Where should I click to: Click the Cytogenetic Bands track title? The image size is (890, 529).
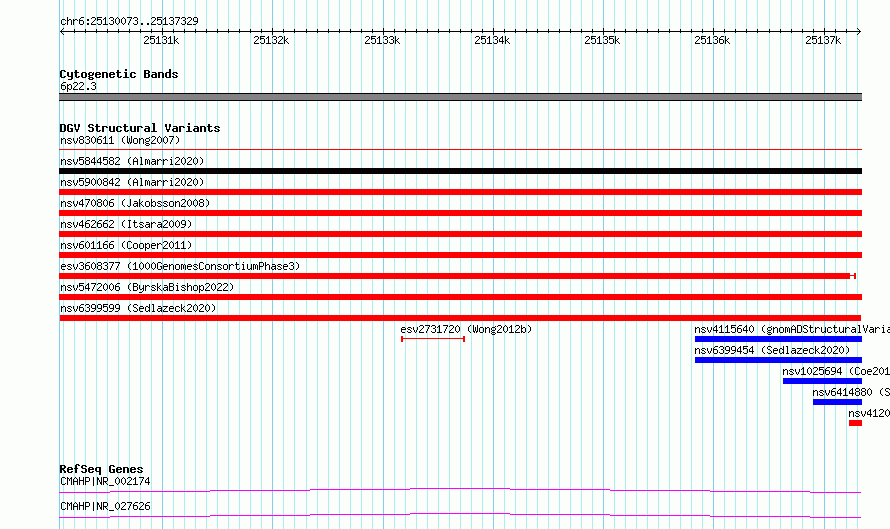coord(119,74)
